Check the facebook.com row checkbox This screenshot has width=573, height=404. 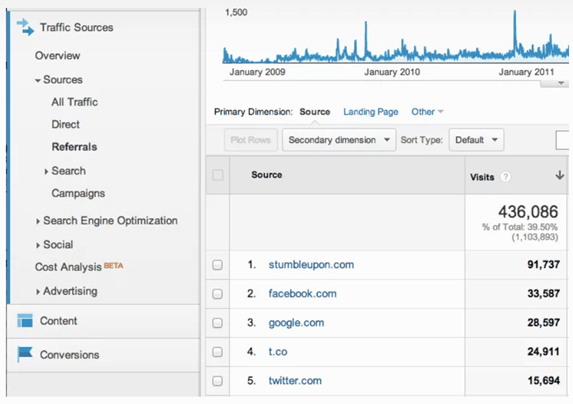[217, 294]
